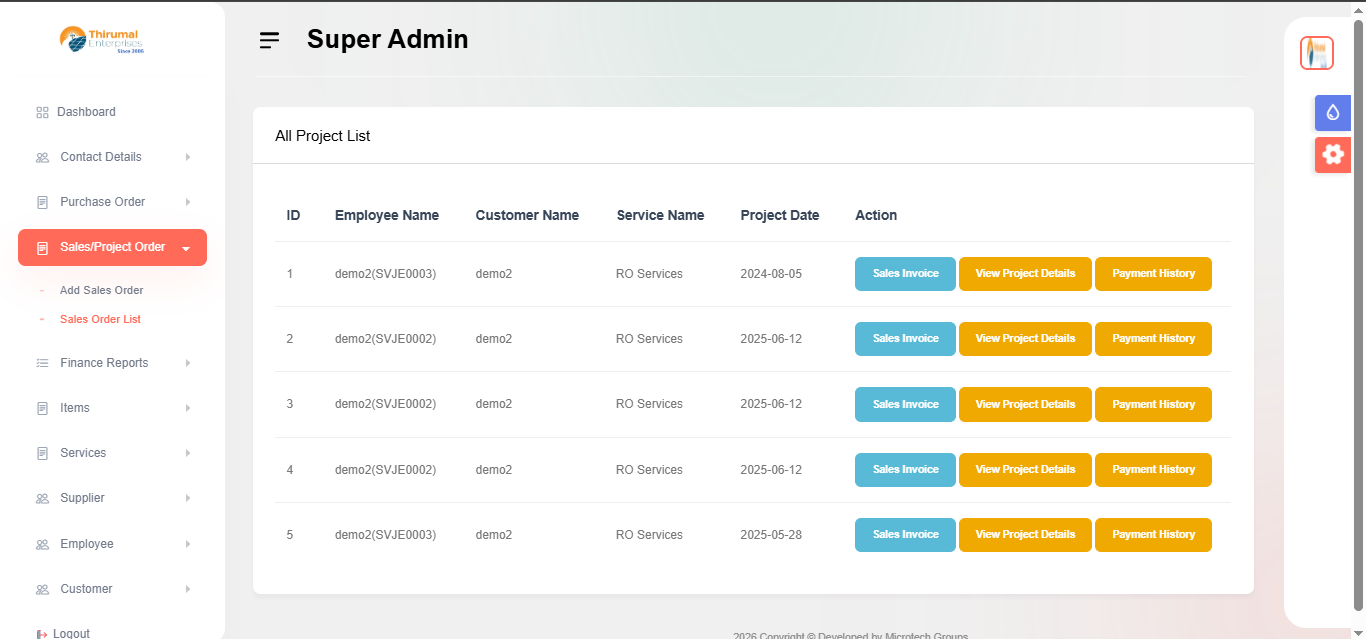Click the hamburger menu icon
Viewport: 1366px width, 639px height.
pos(269,40)
